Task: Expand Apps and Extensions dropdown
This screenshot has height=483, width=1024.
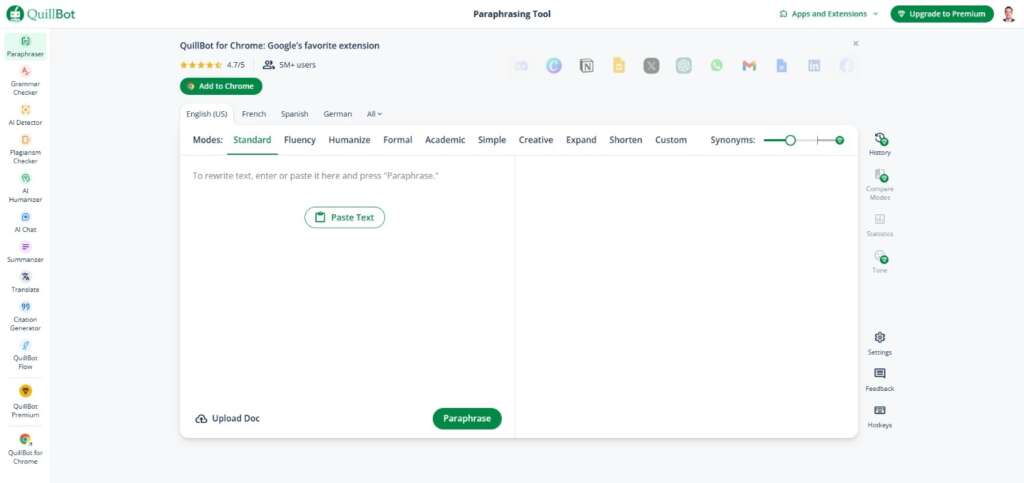Action: pyautogui.click(x=829, y=14)
